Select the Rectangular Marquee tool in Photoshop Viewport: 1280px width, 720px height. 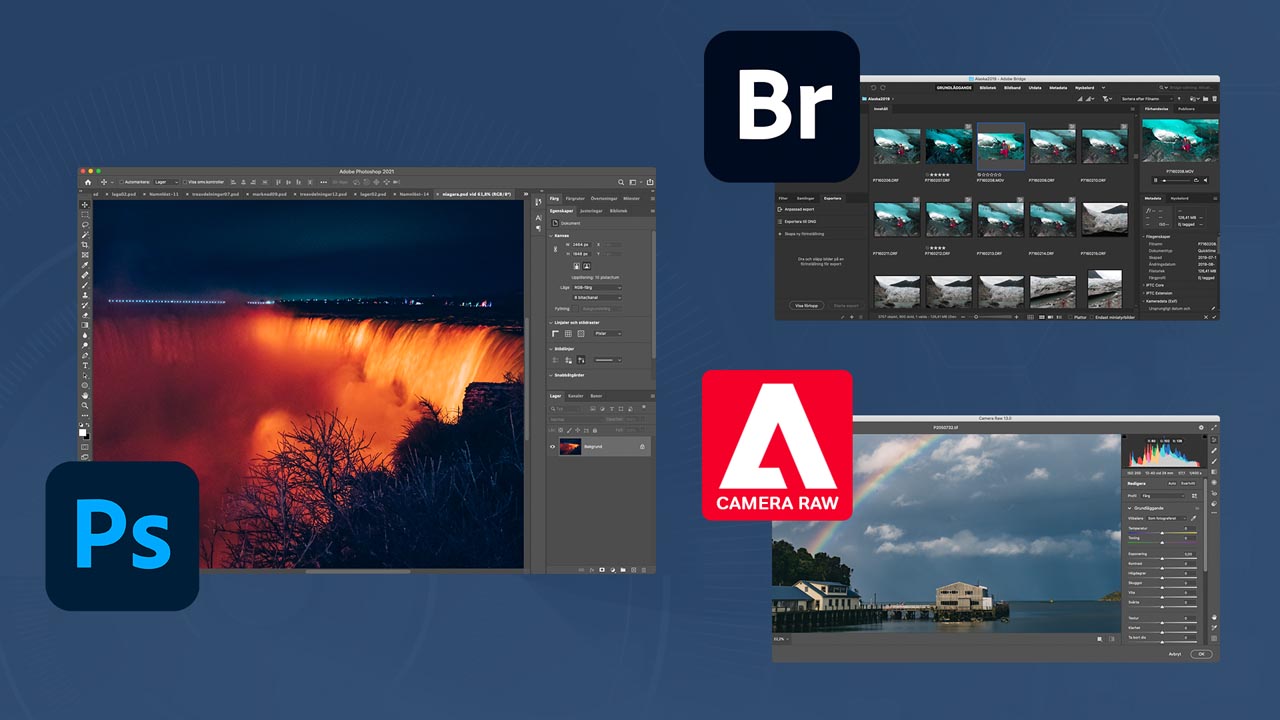(x=85, y=215)
